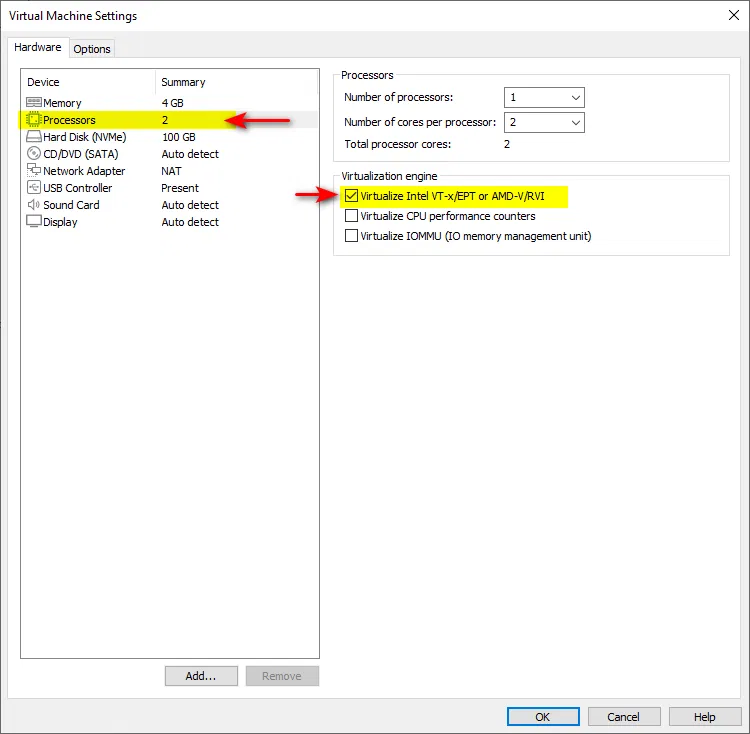Open Help for the dialog

705,716
